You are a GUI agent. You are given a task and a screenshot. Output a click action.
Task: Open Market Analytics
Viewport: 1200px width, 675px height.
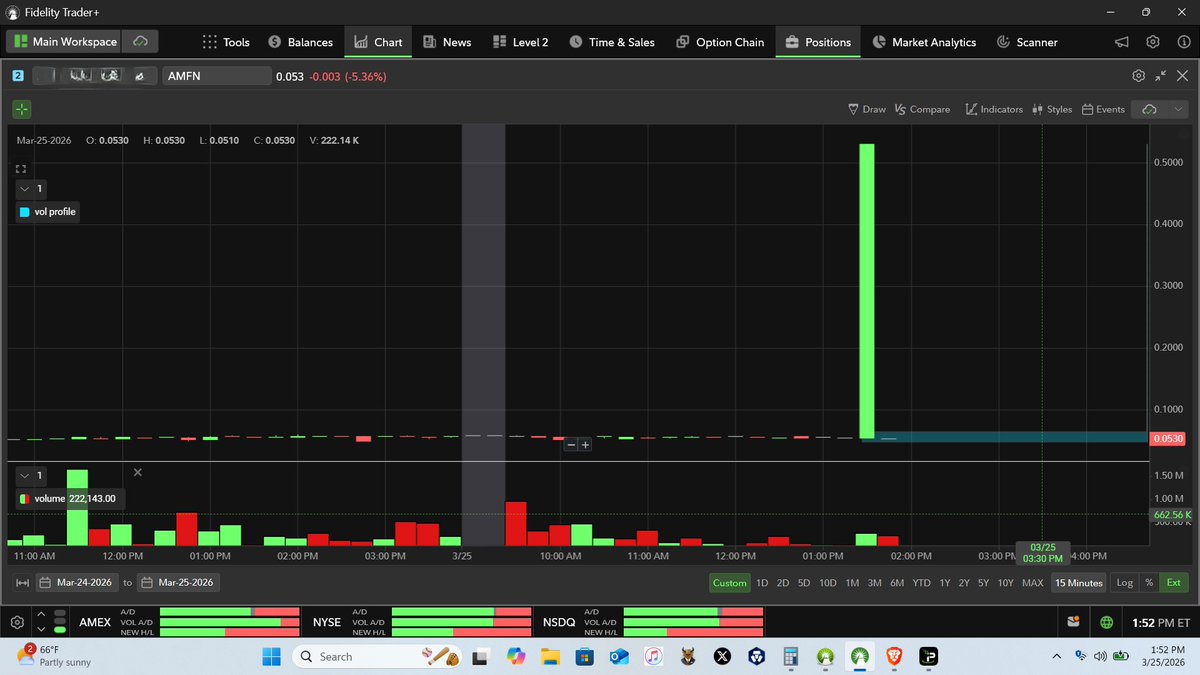click(x=924, y=42)
